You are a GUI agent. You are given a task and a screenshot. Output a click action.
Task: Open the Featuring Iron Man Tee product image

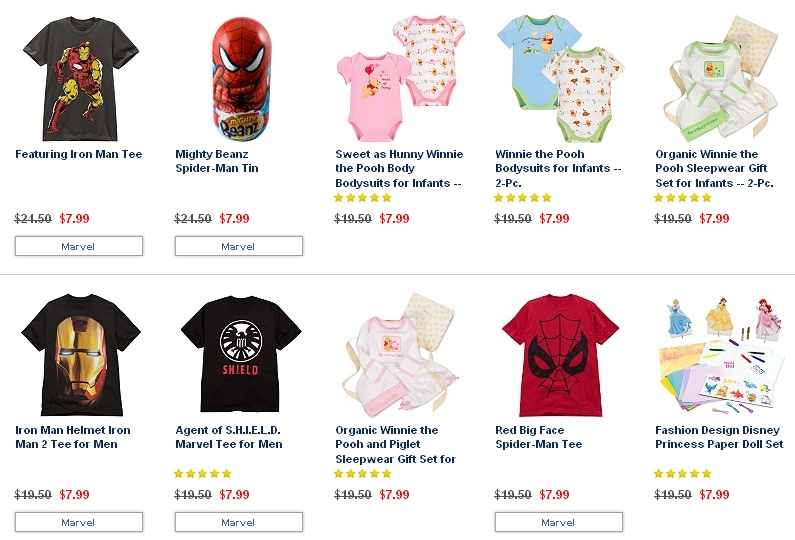pos(78,78)
